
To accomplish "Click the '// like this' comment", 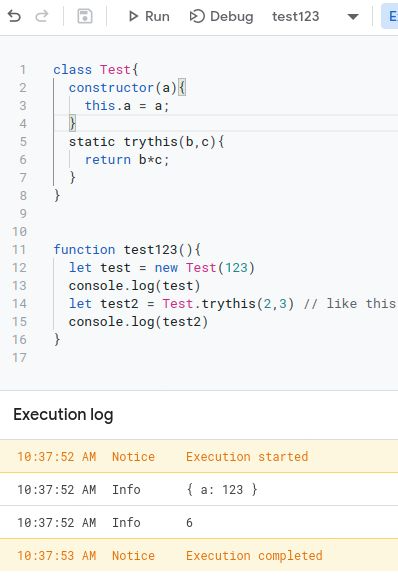I will click(350, 303).
